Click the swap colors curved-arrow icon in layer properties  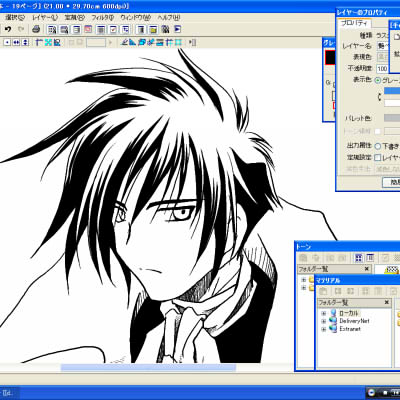pyautogui.click(x=379, y=97)
